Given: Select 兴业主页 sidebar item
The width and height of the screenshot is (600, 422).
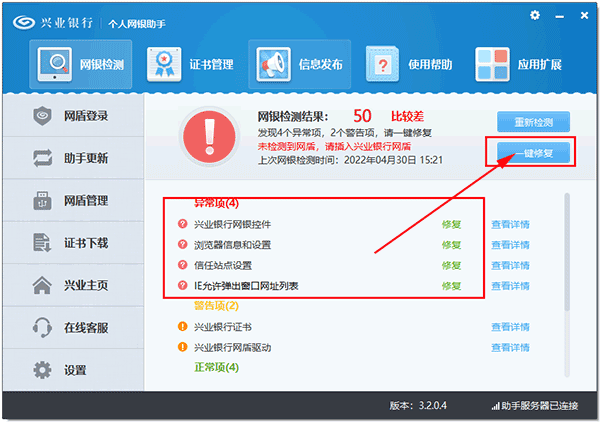Looking at the screenshot, I should [73, 285].
